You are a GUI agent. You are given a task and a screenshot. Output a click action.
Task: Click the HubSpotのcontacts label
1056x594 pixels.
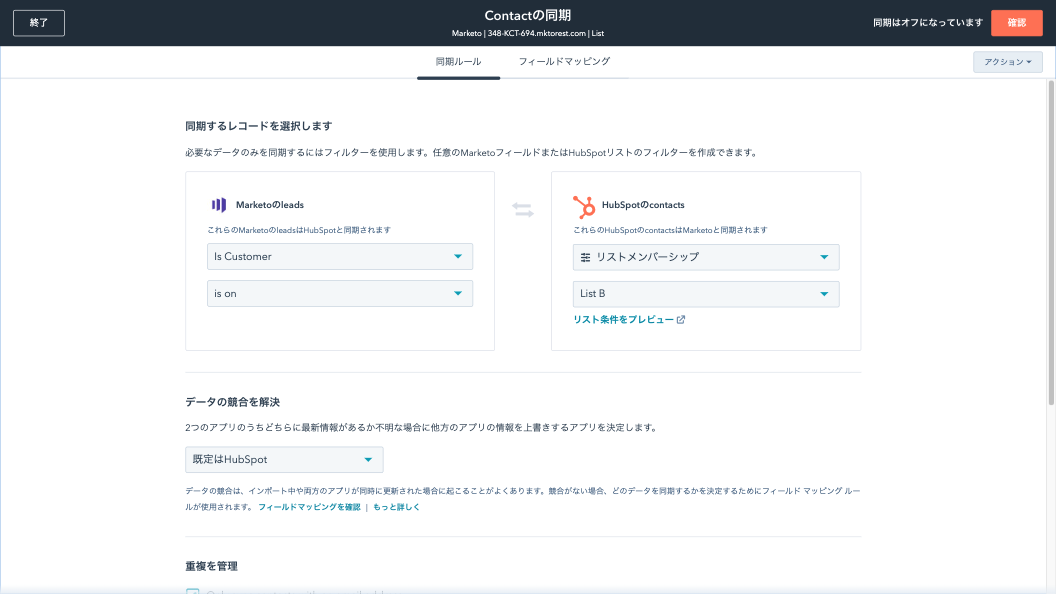(643, 205)
